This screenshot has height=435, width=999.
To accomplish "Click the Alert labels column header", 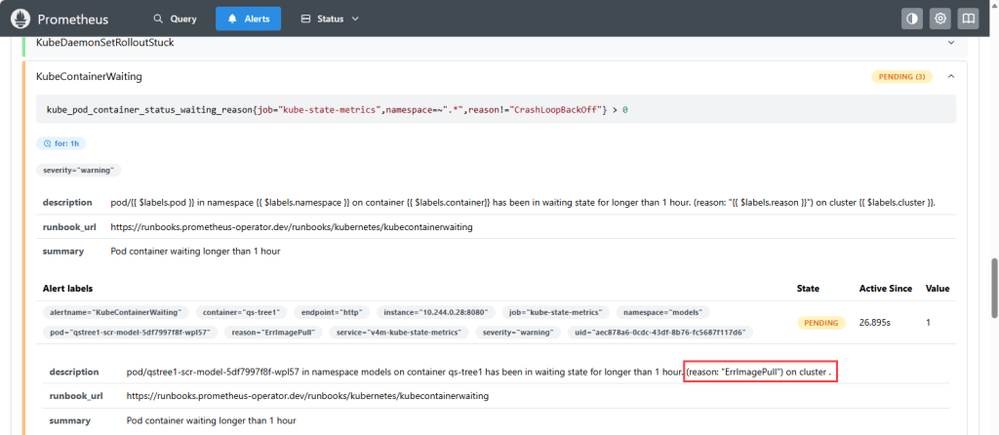I will [68, 289].
